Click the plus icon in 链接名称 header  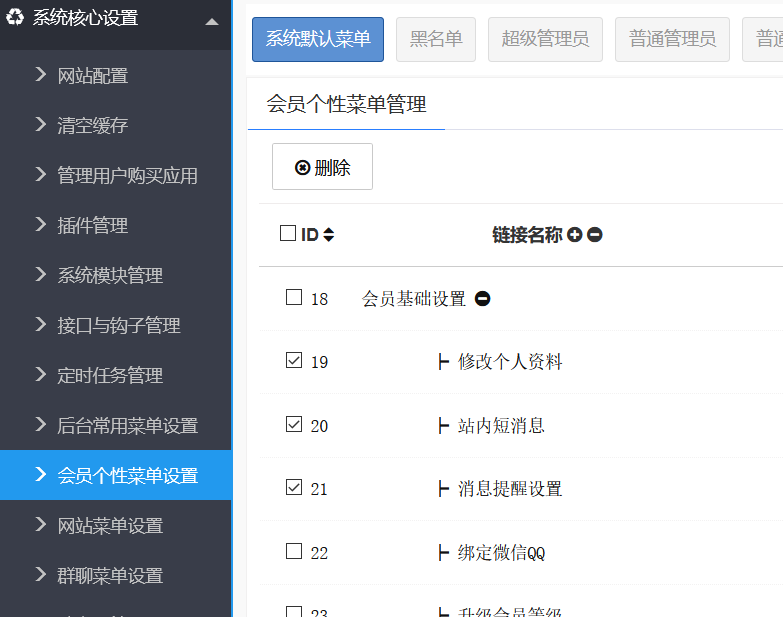(575, 235)
